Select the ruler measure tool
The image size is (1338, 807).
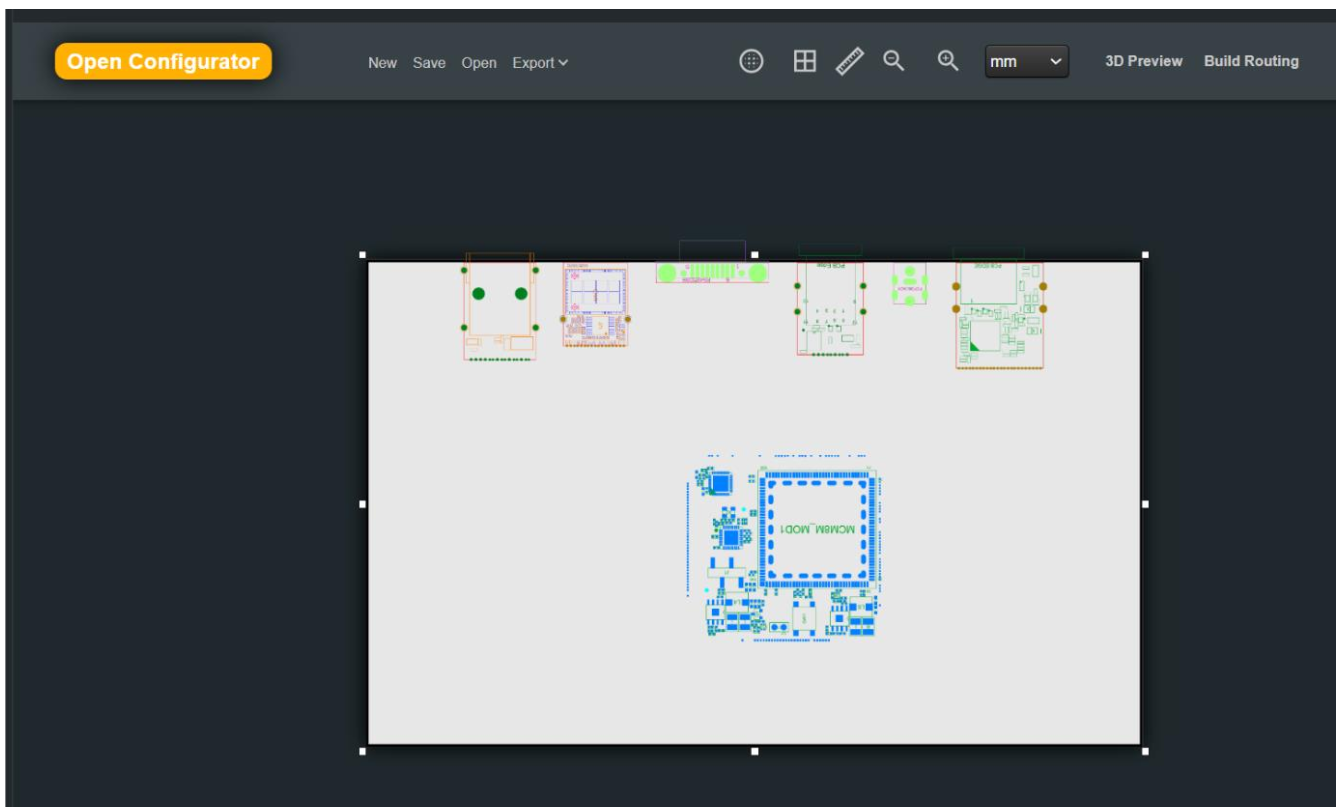[x=850, y=61]
